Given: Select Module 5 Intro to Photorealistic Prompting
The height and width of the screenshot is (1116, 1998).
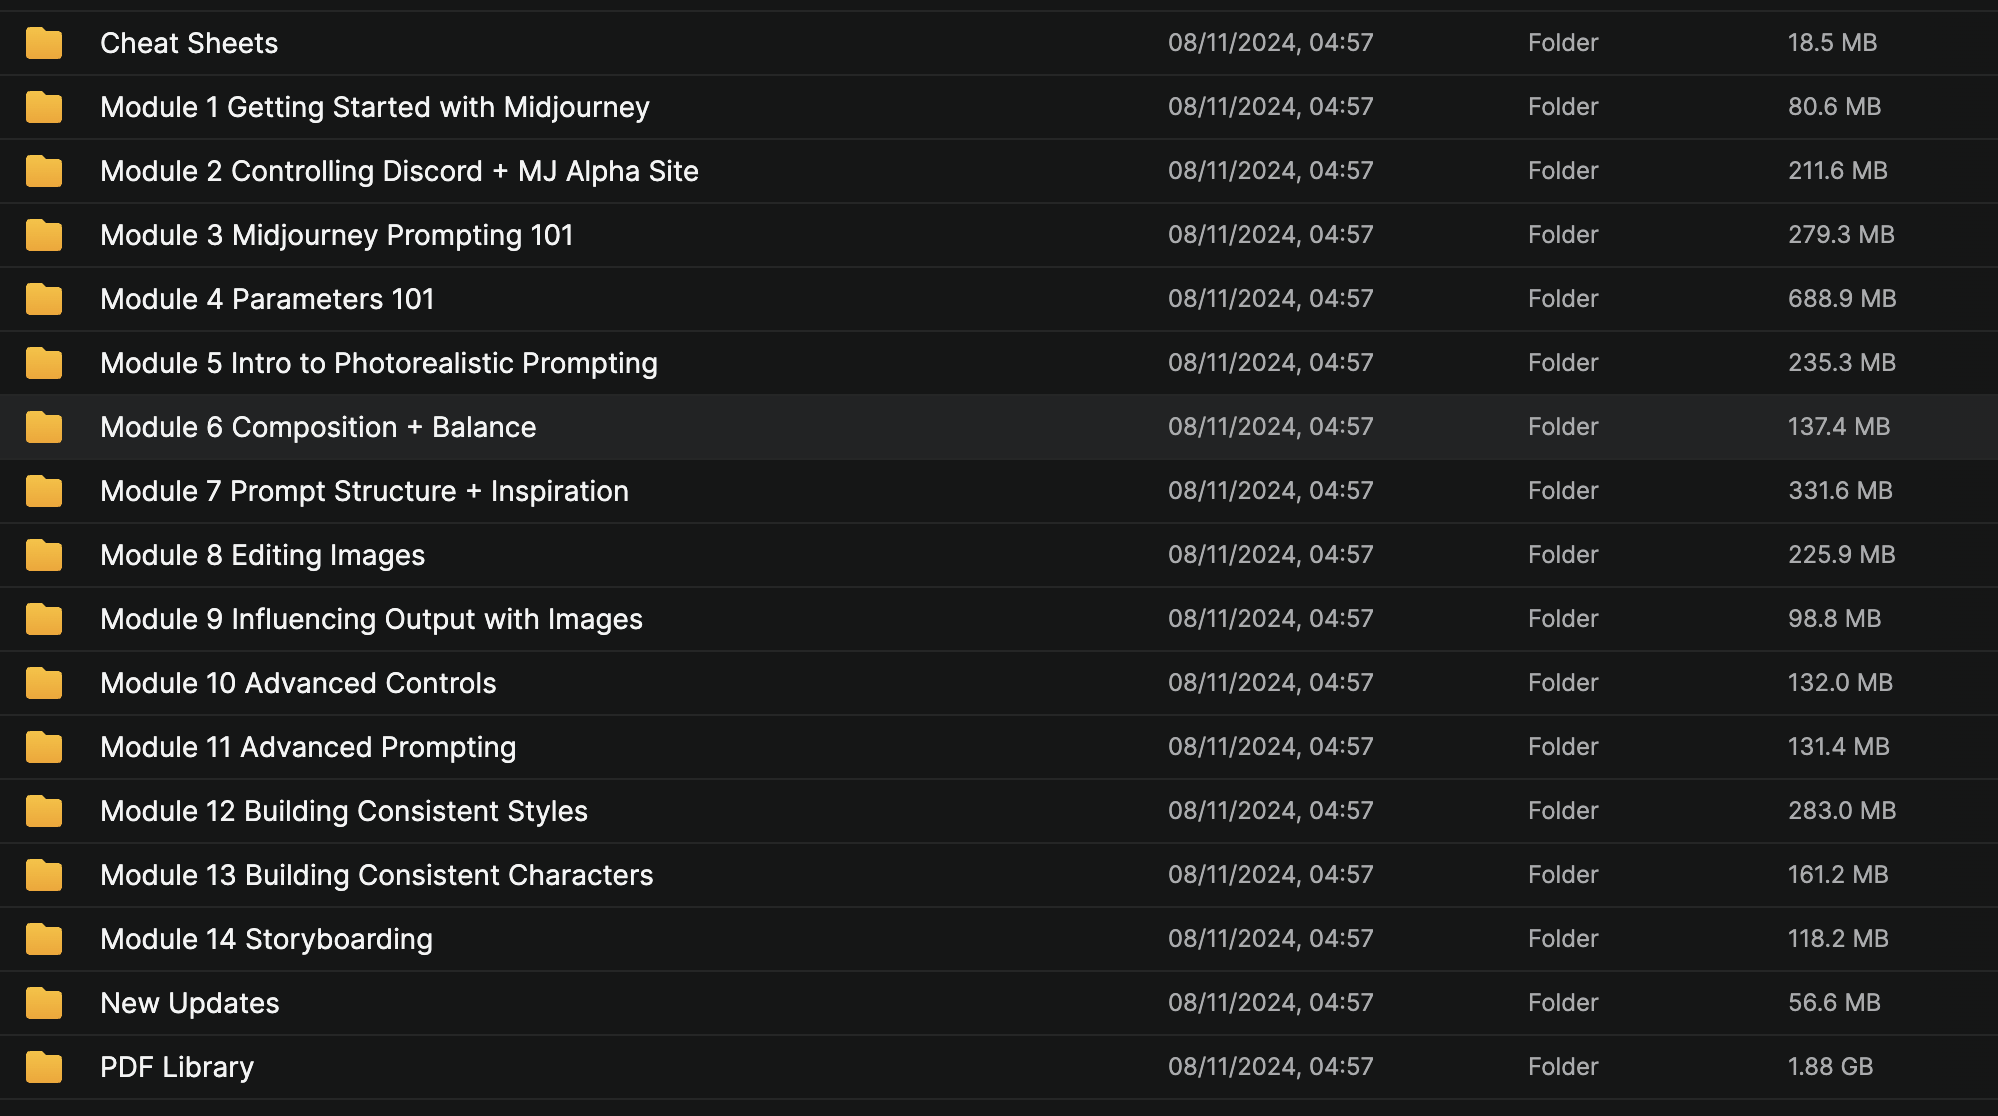Looking at the screenshot, I should click(379, 363).
